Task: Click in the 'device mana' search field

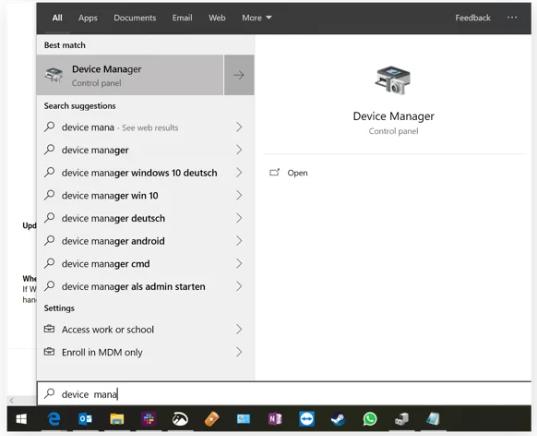Action: (284, 394)
